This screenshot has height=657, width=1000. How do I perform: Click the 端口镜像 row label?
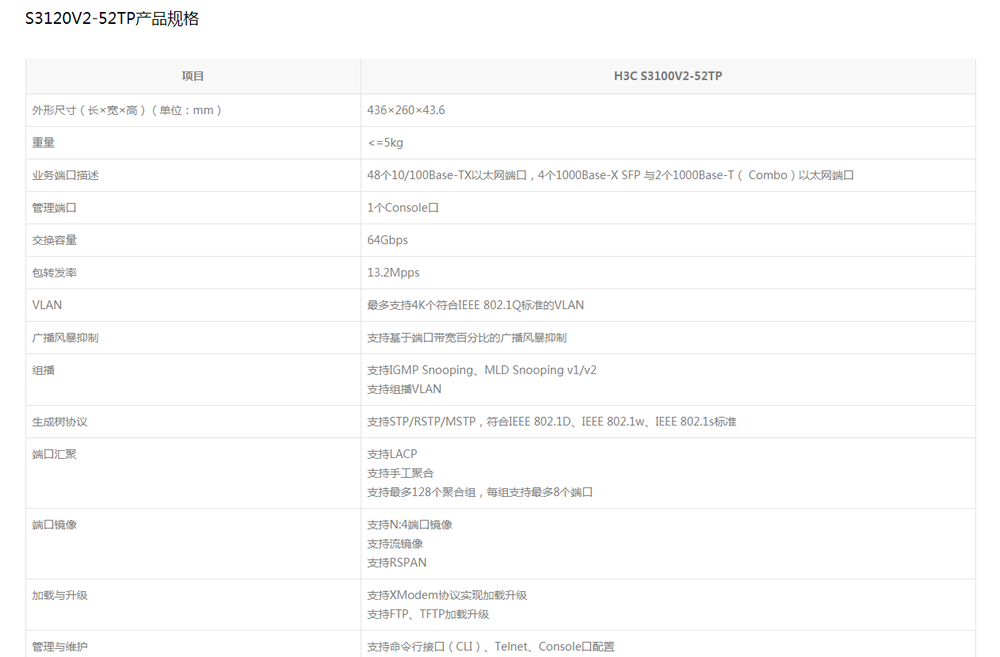tap(55, 524)
